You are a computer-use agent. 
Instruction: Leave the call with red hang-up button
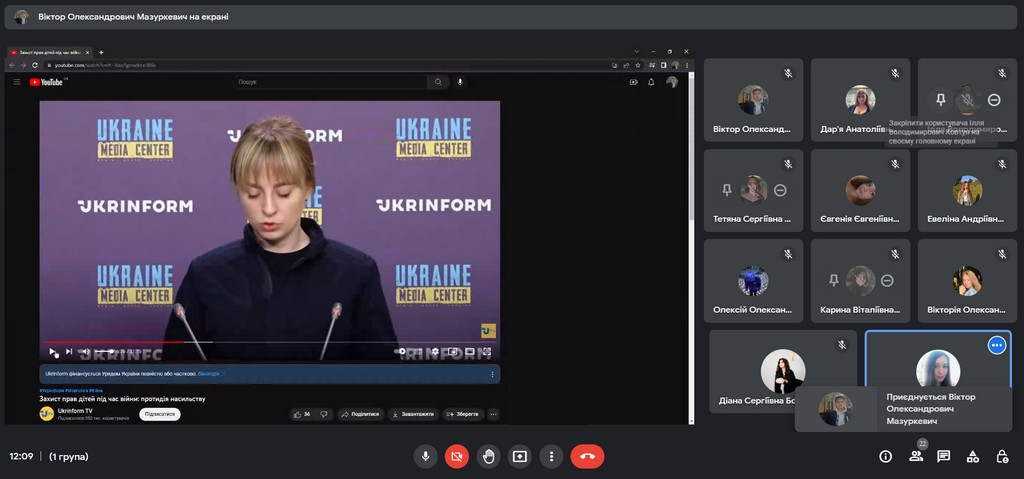click(587, 456)
